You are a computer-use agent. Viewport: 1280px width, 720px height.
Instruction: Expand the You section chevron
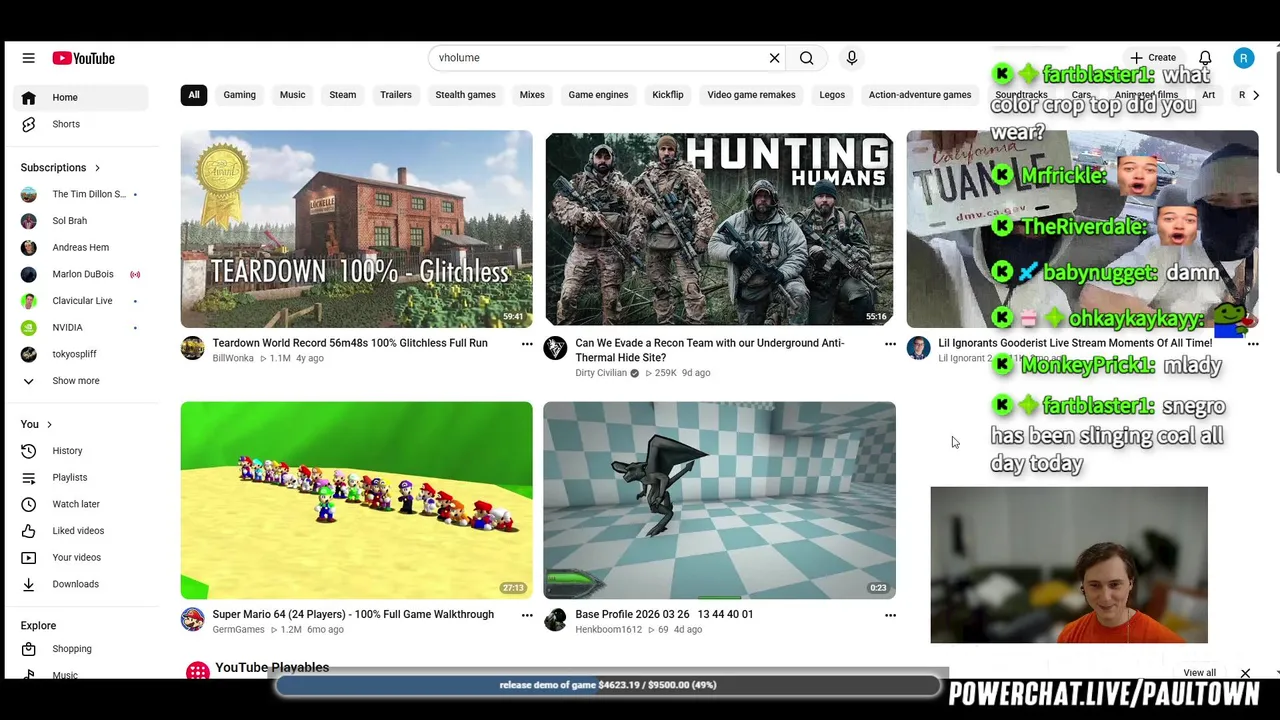click(x=49, y=425)
